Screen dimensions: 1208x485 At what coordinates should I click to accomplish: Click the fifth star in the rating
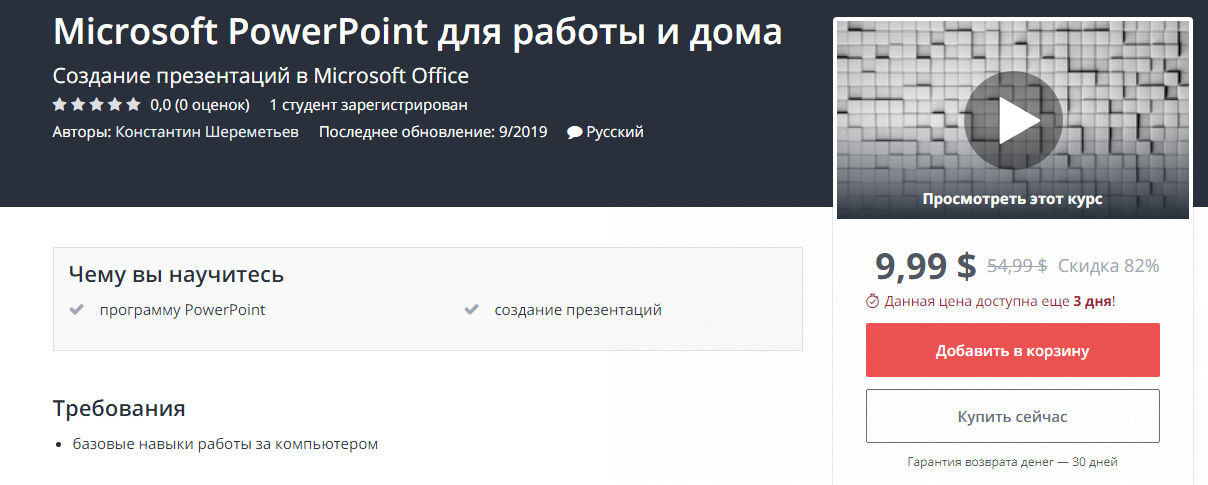tap(134, 104)
